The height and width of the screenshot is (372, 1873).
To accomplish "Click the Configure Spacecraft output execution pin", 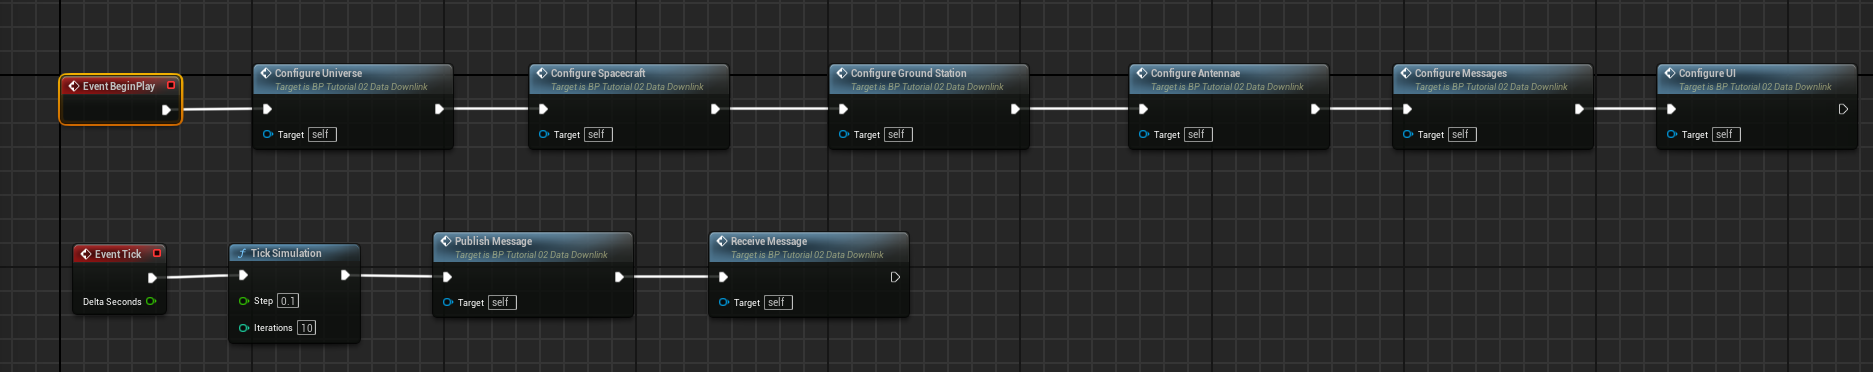I will [715, 109].
